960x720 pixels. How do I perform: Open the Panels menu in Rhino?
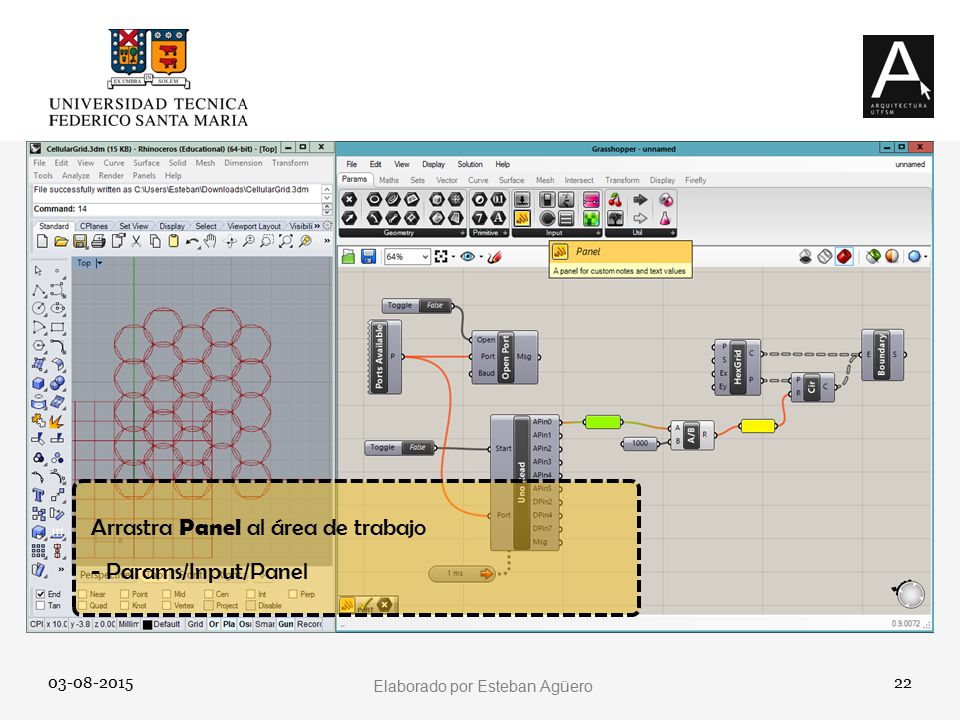[144, 175]
